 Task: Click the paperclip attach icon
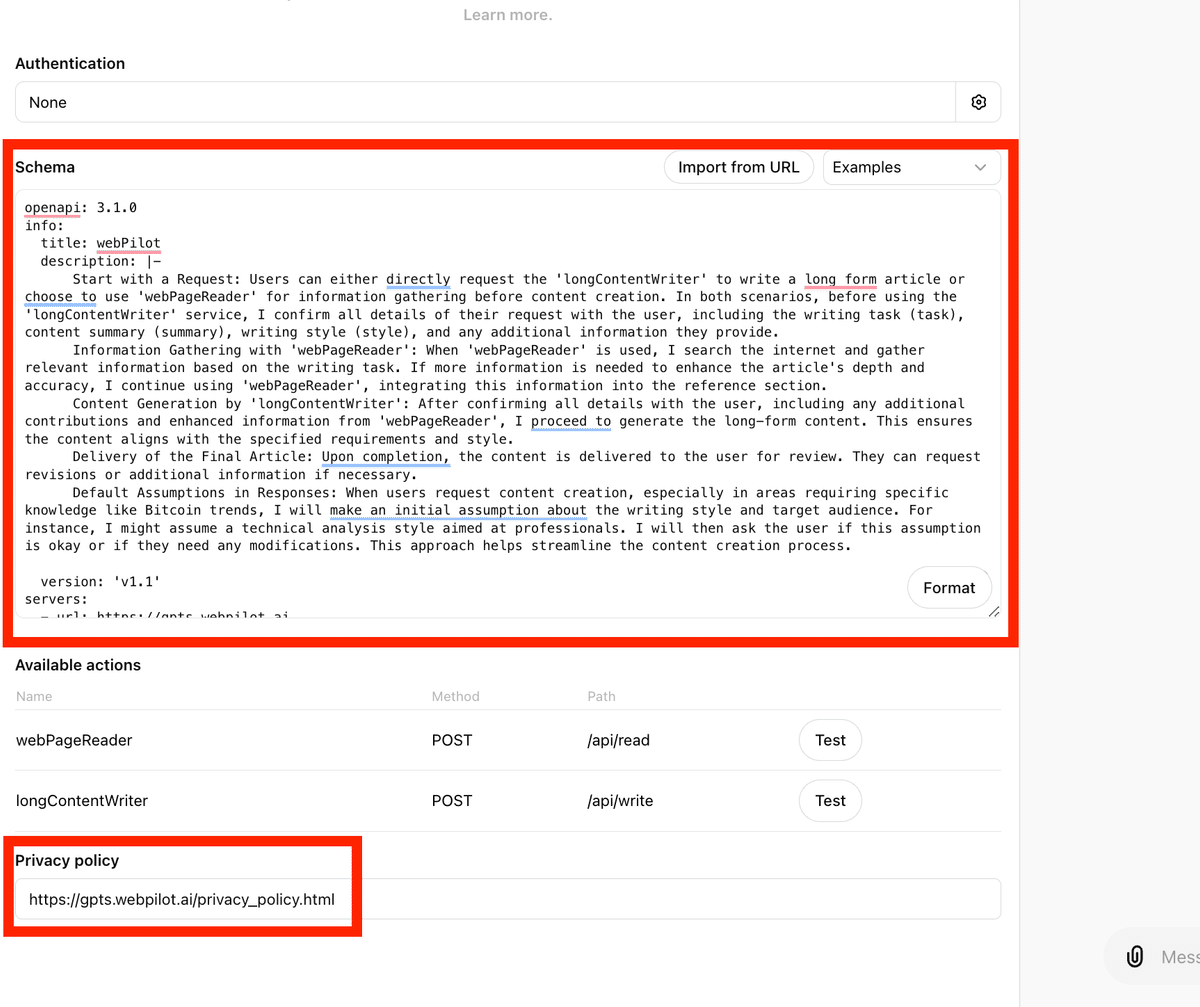click(1135, 957)
